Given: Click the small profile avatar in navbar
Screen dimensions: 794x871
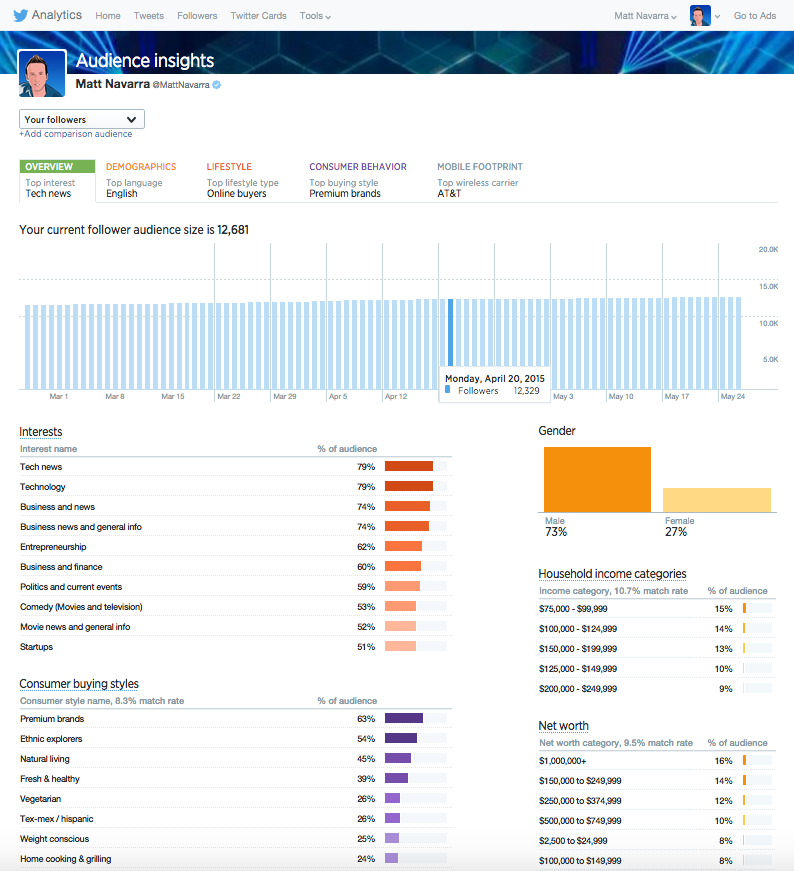Looking at the screenshot, I should (x=700, y=16).
